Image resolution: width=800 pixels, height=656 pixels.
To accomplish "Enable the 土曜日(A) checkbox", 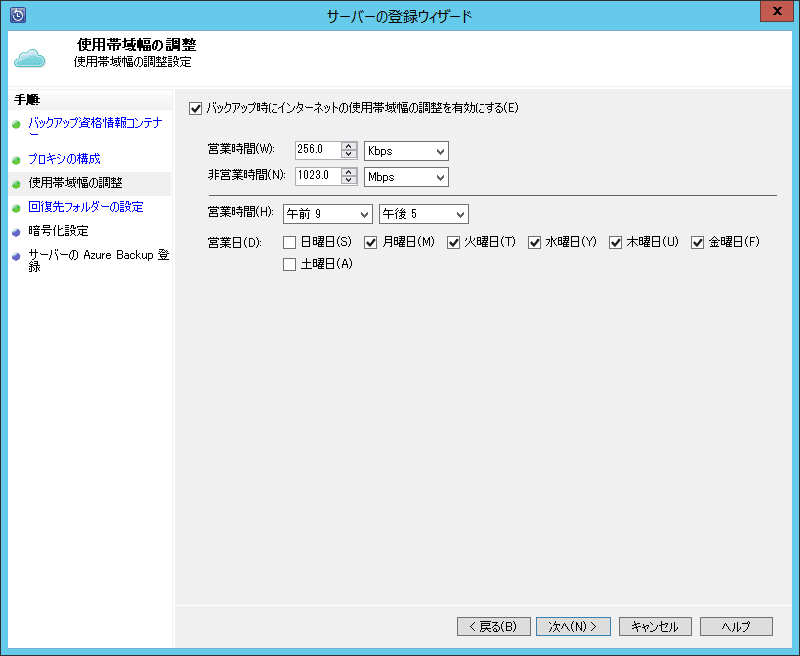I will 289,264.
